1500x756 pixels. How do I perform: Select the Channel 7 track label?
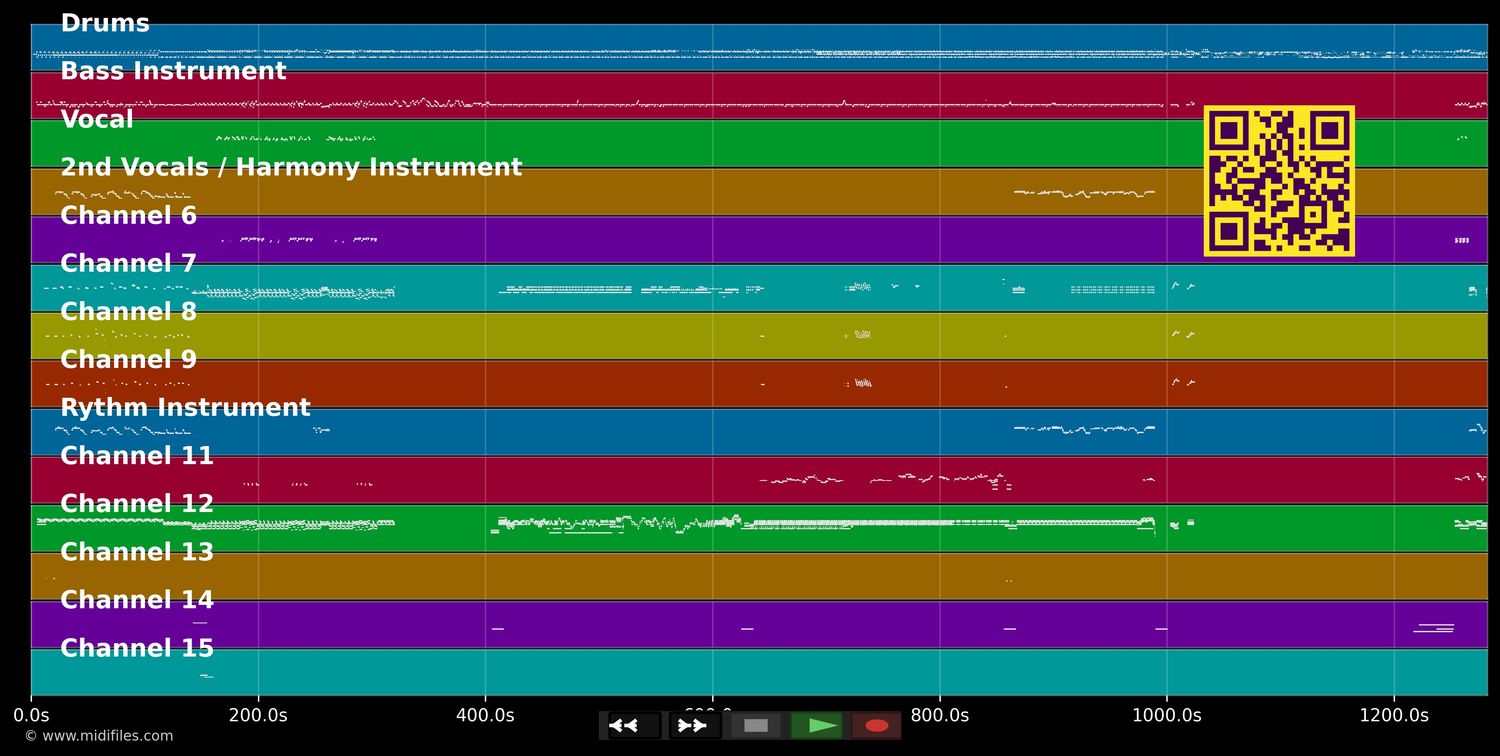click(129, 264)
